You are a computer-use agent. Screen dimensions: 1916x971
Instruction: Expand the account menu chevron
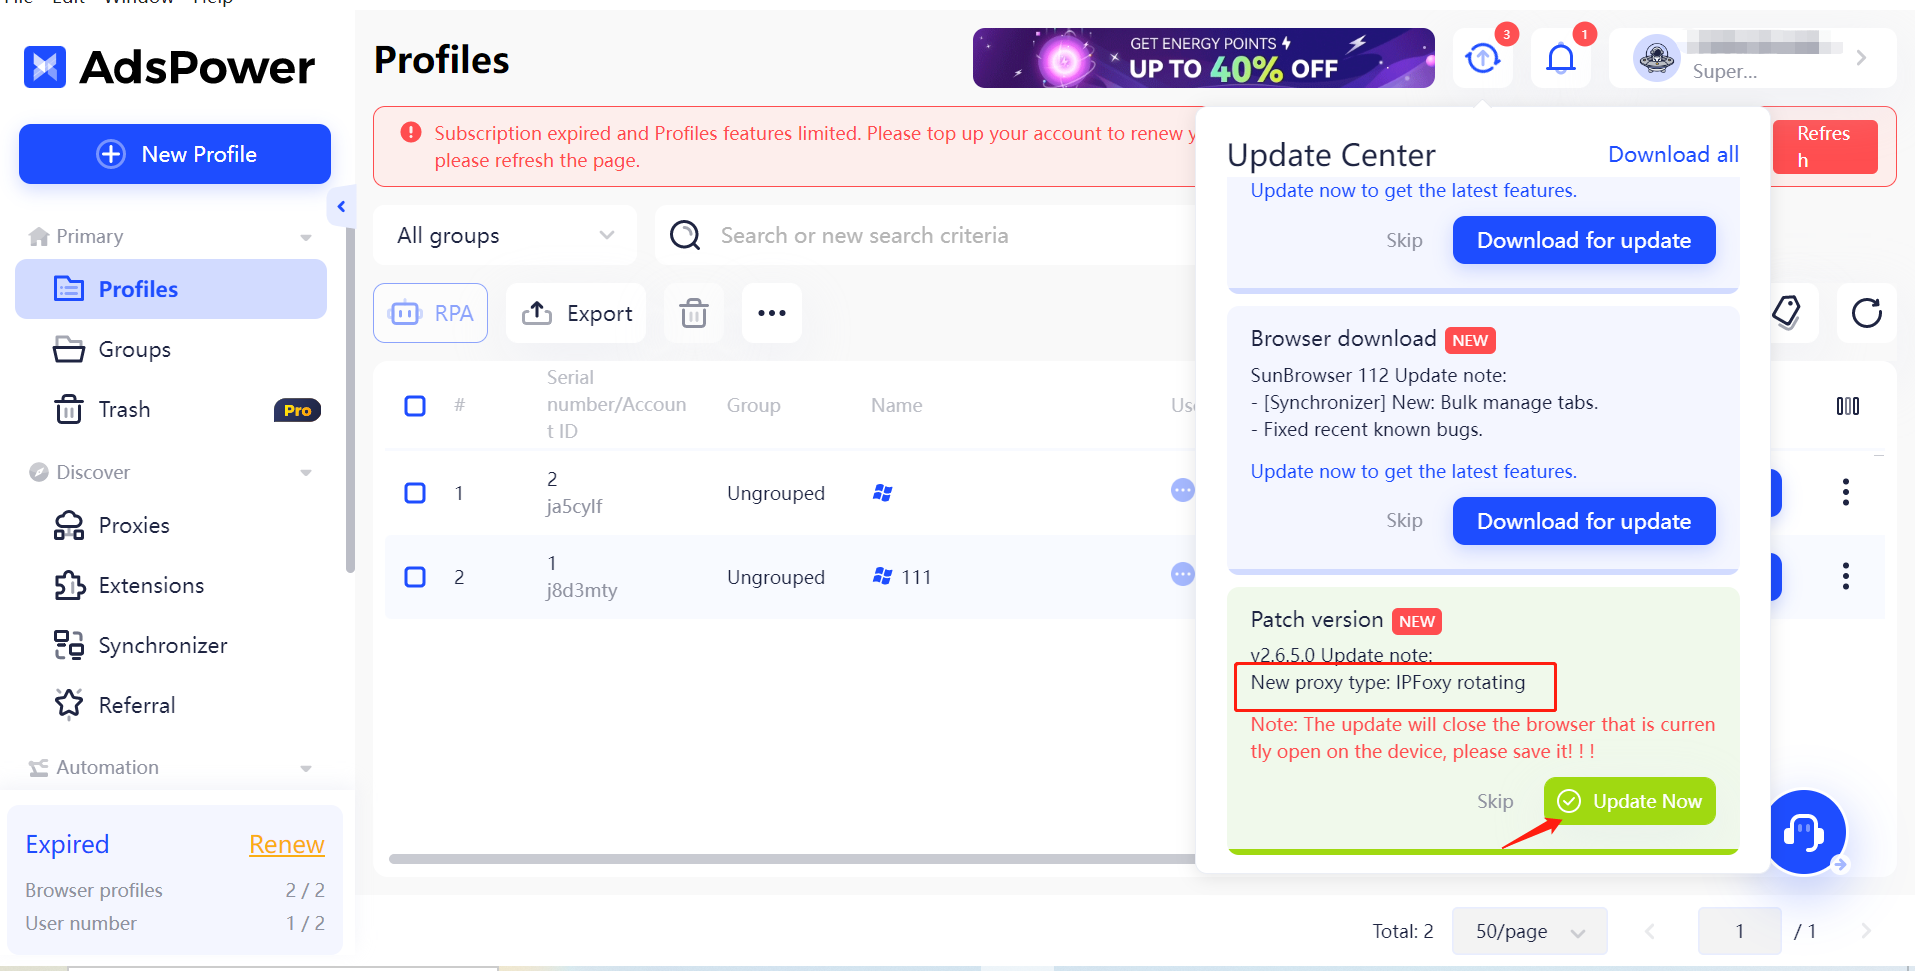point(1861,58)
